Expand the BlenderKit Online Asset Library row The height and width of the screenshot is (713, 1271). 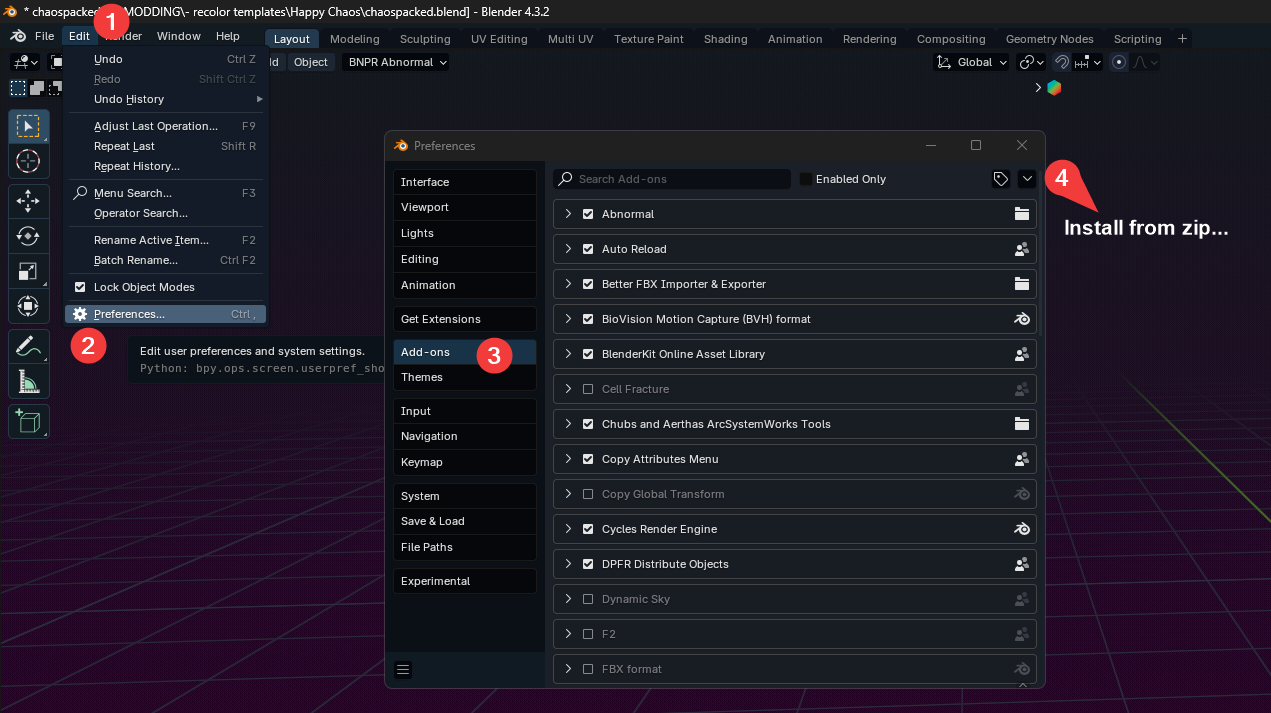(x=568, y=354)
